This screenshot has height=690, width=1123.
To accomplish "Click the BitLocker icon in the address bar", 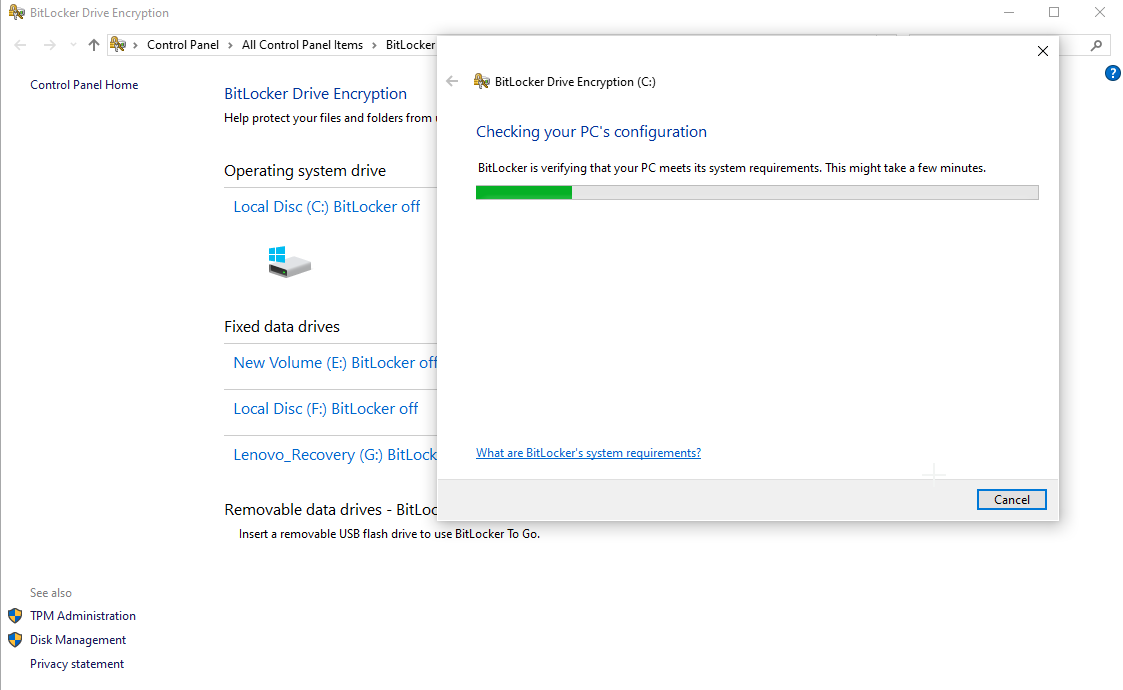I will (119, 44).
